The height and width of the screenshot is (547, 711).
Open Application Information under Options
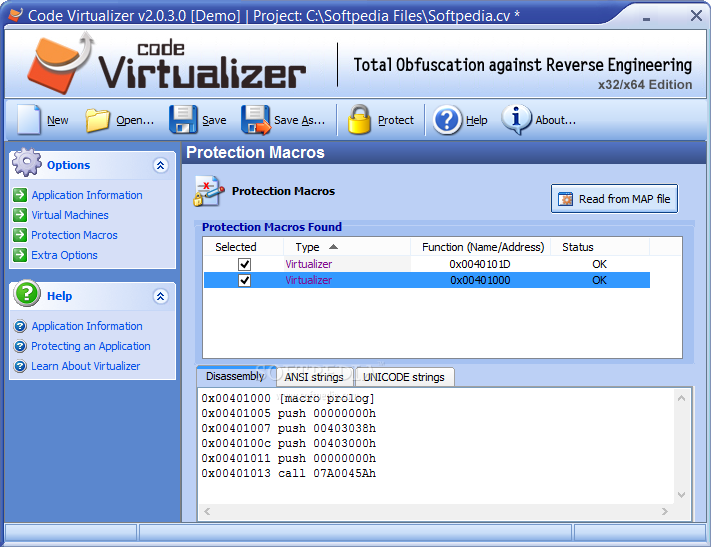[x=87, y=195]
